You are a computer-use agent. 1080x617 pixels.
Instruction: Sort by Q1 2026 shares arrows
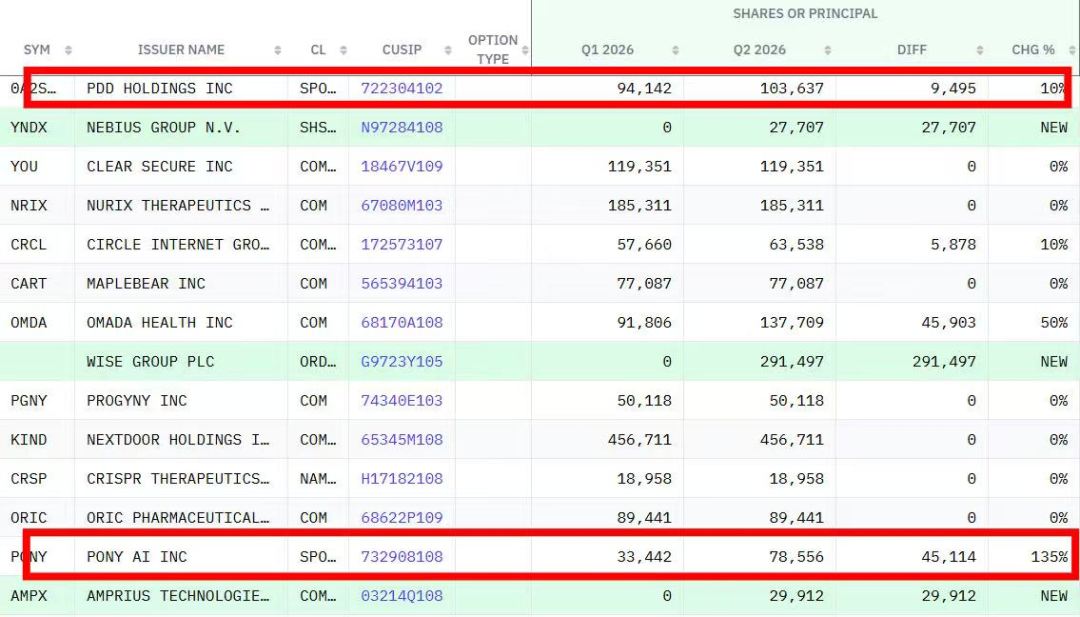pyautogui.click(x=675, y=50)
